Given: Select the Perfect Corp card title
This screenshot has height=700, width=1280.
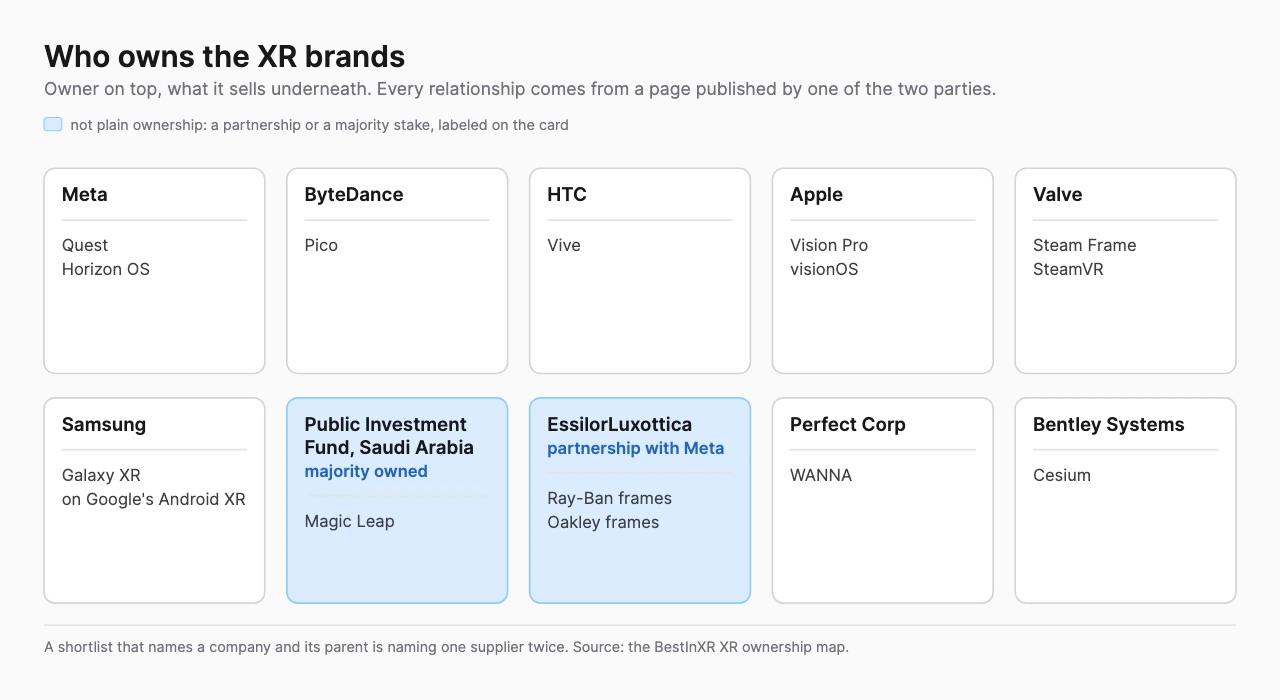Looking at the screenshot, I should 848,425.
